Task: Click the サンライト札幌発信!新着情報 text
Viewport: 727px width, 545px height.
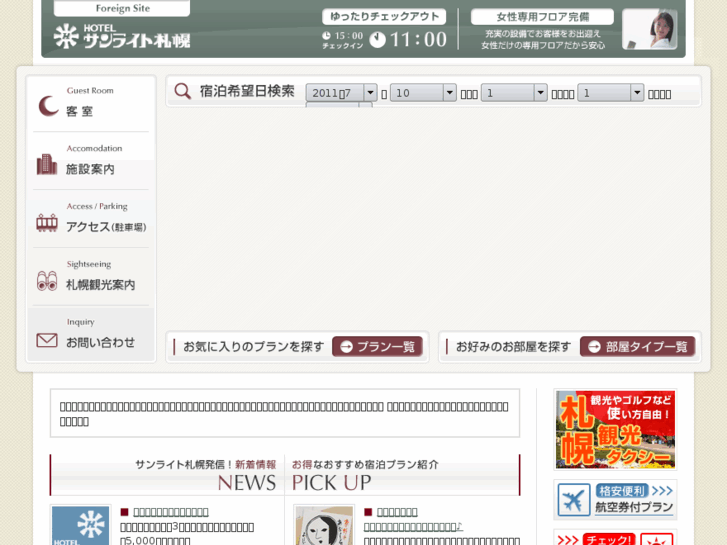Action: tap(205, 464)
